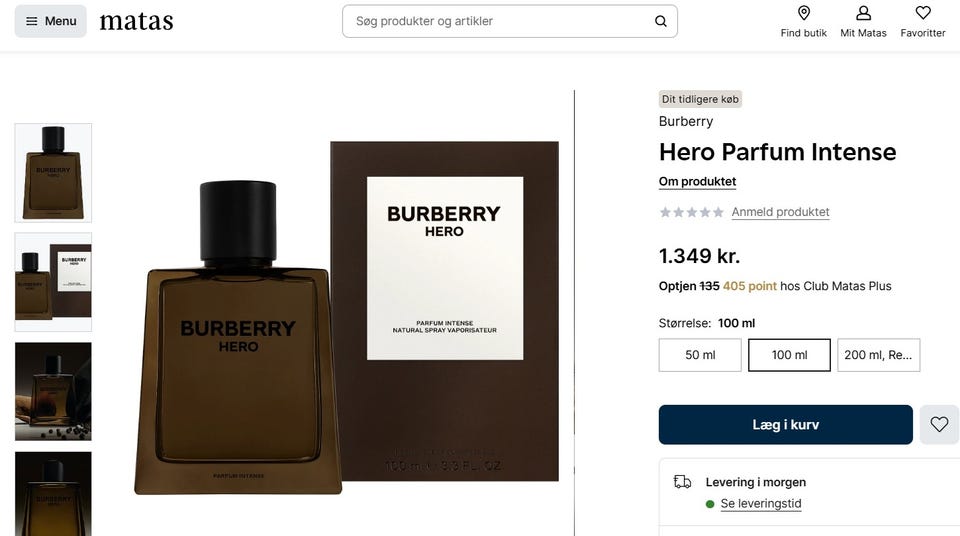Screen dimensions: 960x536
Task: Click Anmeld produktet review link
Action: 780,212
